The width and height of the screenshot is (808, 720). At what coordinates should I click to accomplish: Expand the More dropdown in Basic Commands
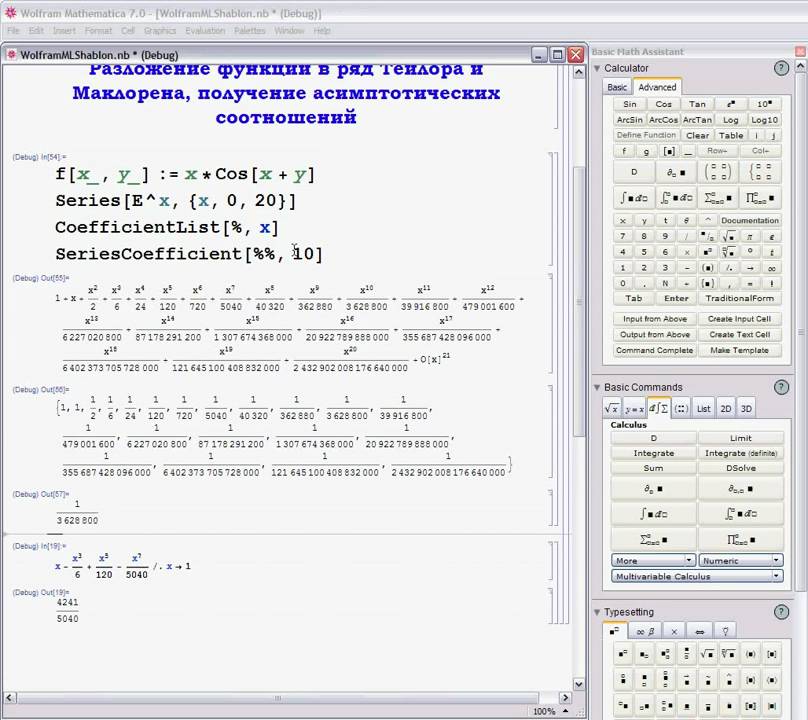point(653,560)
